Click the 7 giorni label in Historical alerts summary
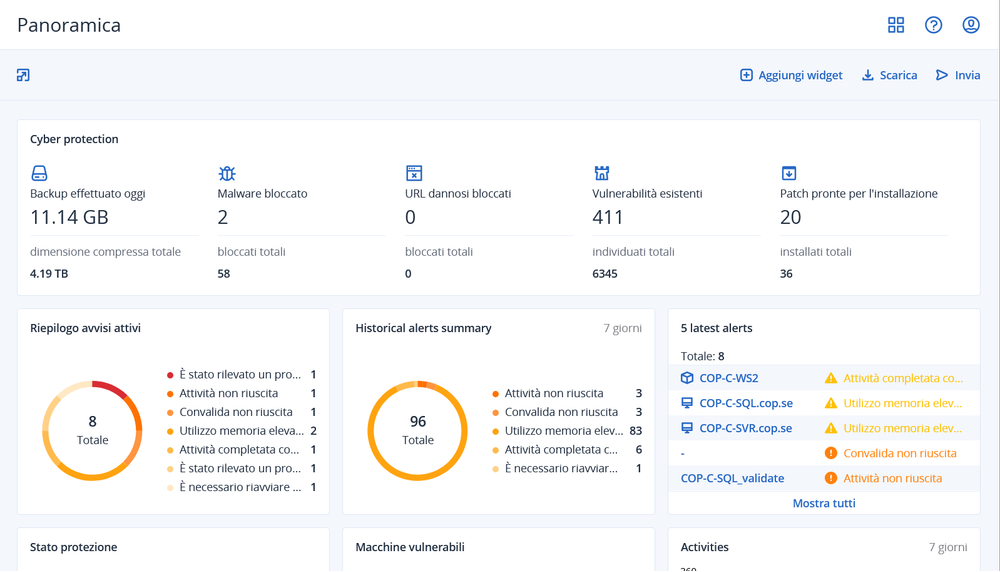Image resolution: width=1000 pixels, height=572 pixels. tap(622, 328)
